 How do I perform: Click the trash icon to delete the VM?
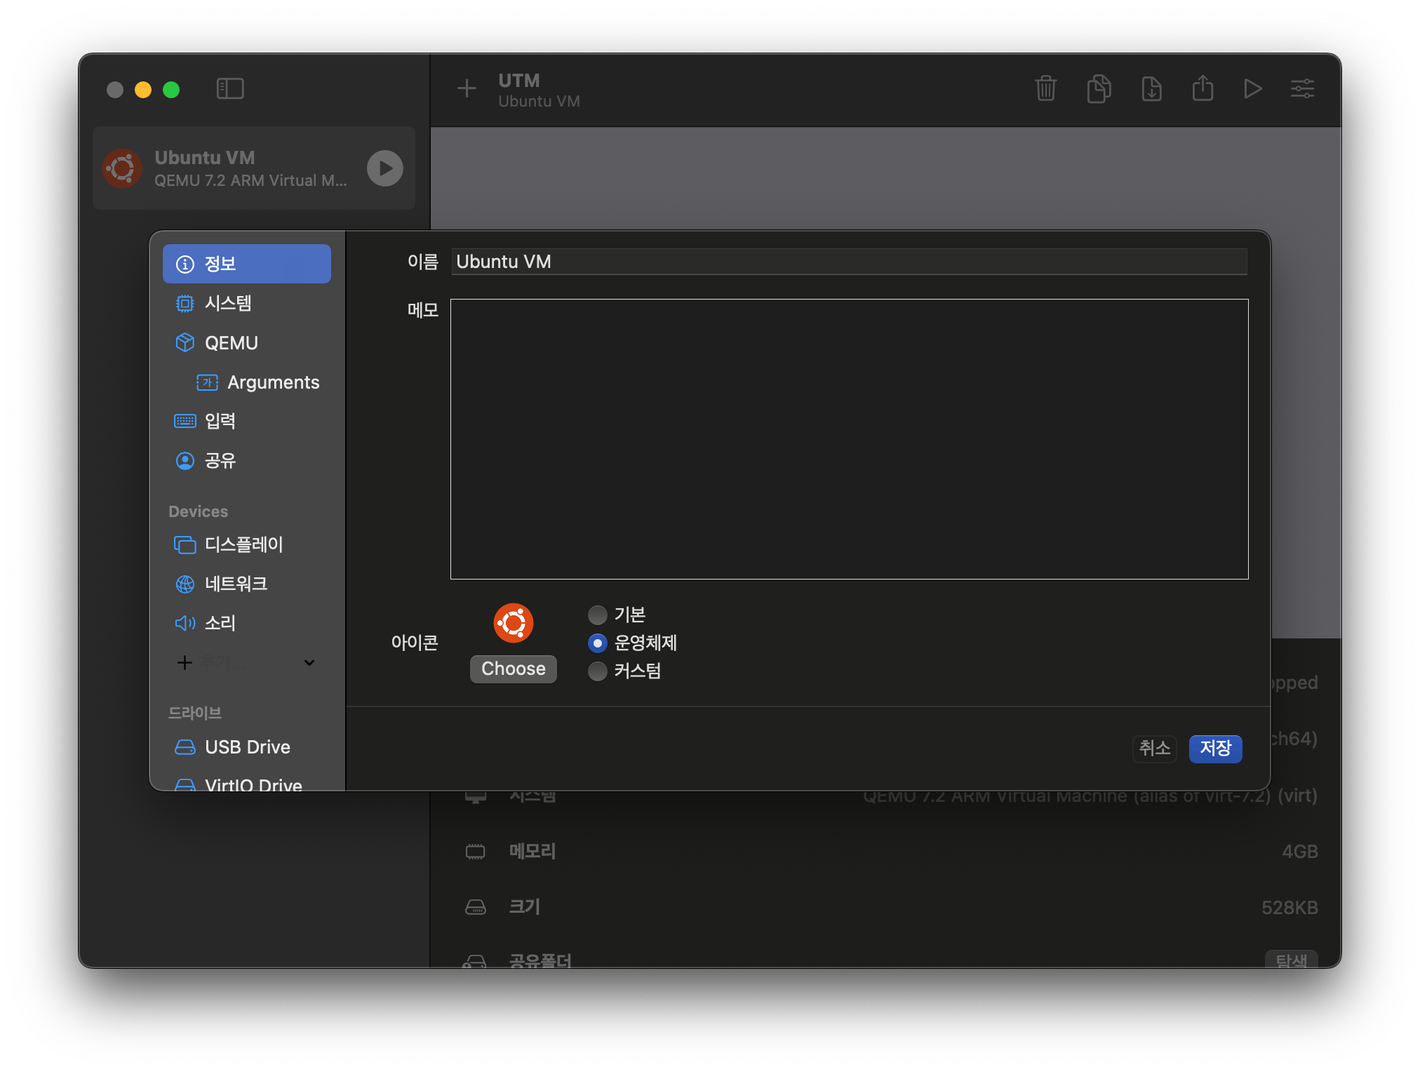coord(1046,89)
